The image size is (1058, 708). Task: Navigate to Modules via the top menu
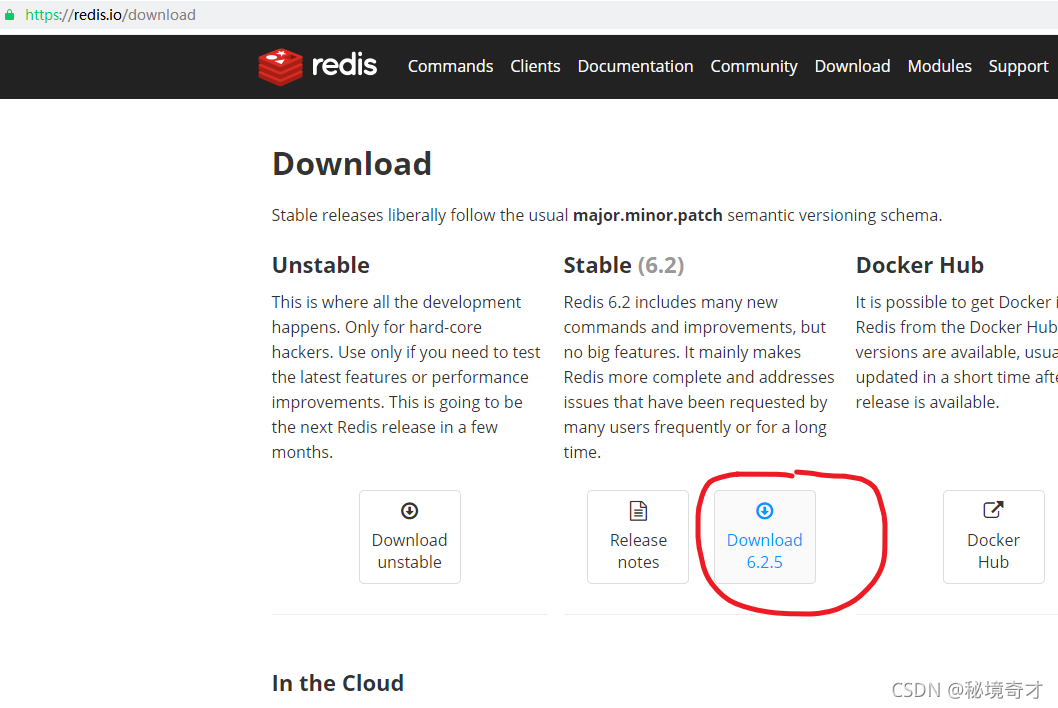tap(939, 66)
